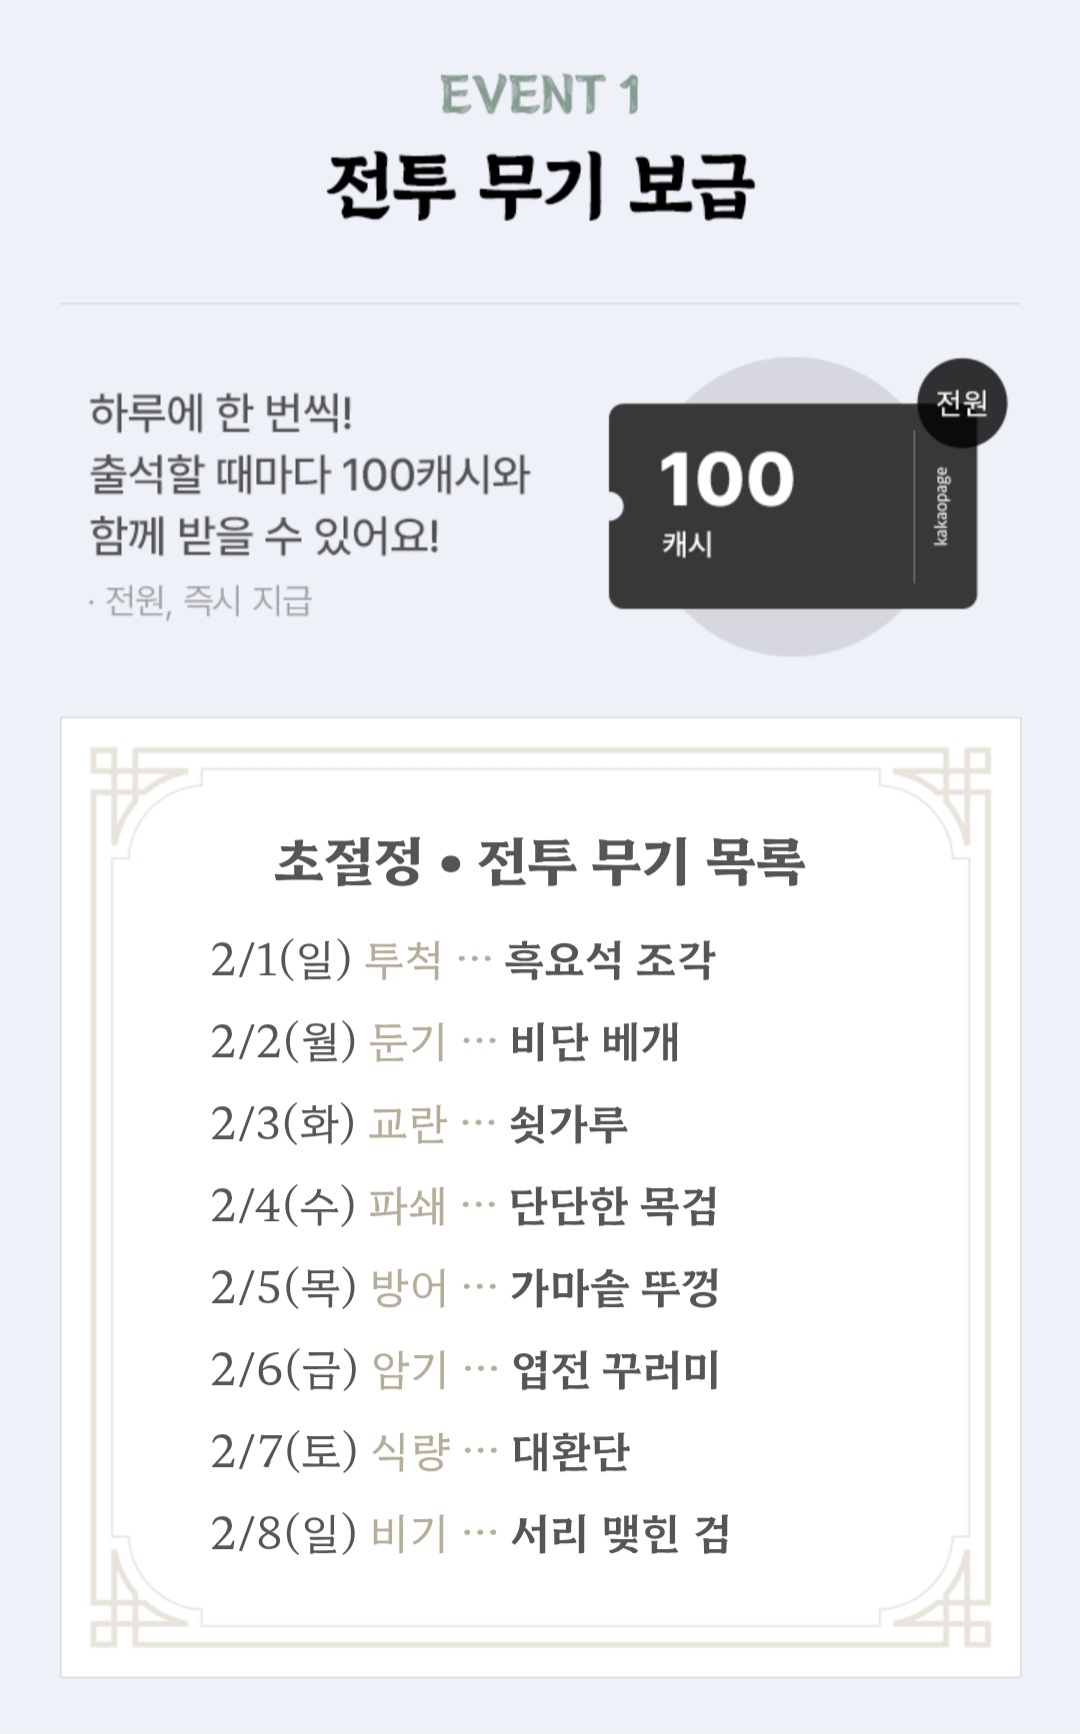Tap the 전원, 즉시 지급 note
Screen dimensions: 1080x1734
(201, 601)
